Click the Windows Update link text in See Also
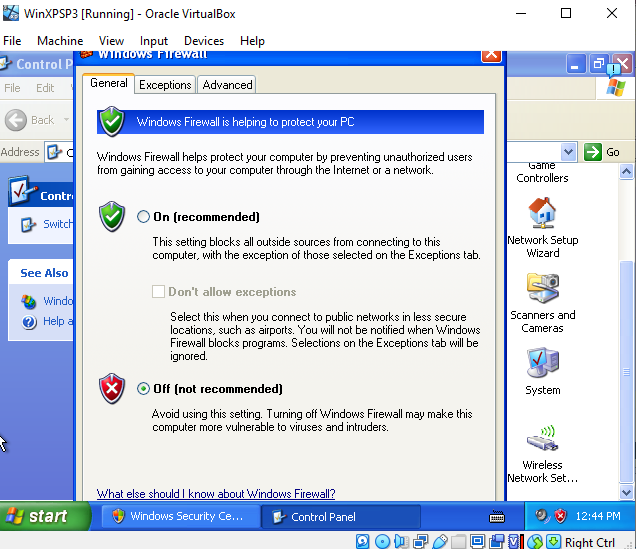The height and width of the screenshot is (549, 636). (x=58, y=301)
